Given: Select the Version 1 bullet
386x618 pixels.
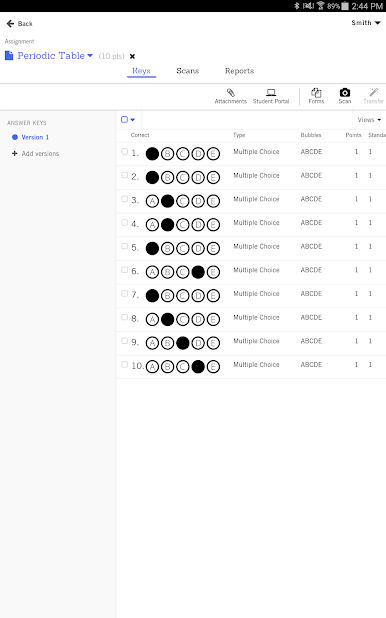Looking at the screenshot, I should (x=15, y=137).
